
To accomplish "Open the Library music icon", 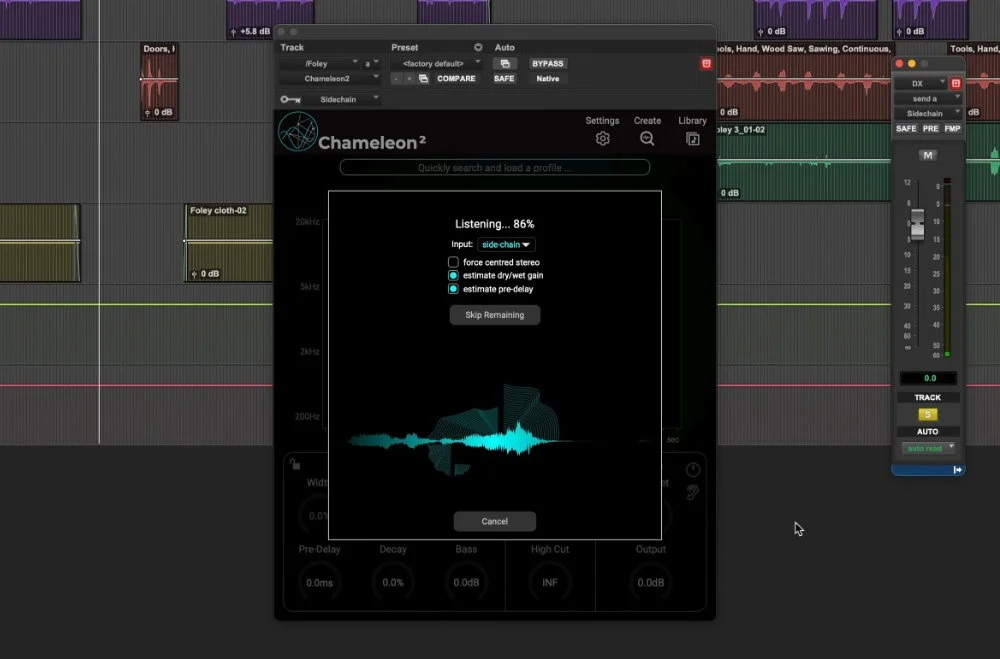I will pos(693,138).
